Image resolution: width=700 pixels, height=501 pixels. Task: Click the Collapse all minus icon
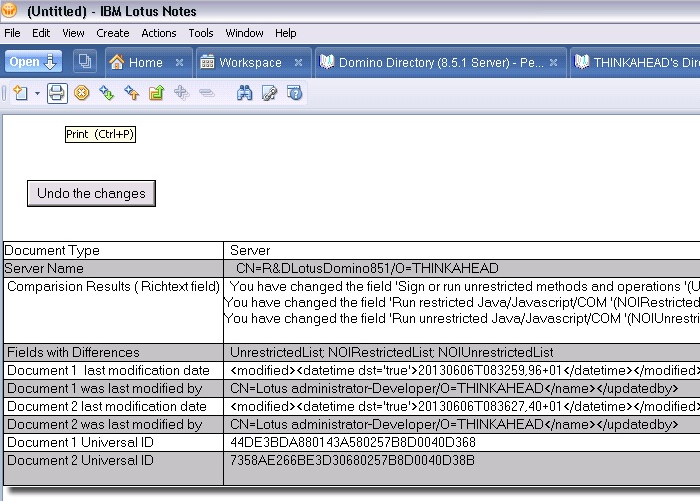click(207, 93)
